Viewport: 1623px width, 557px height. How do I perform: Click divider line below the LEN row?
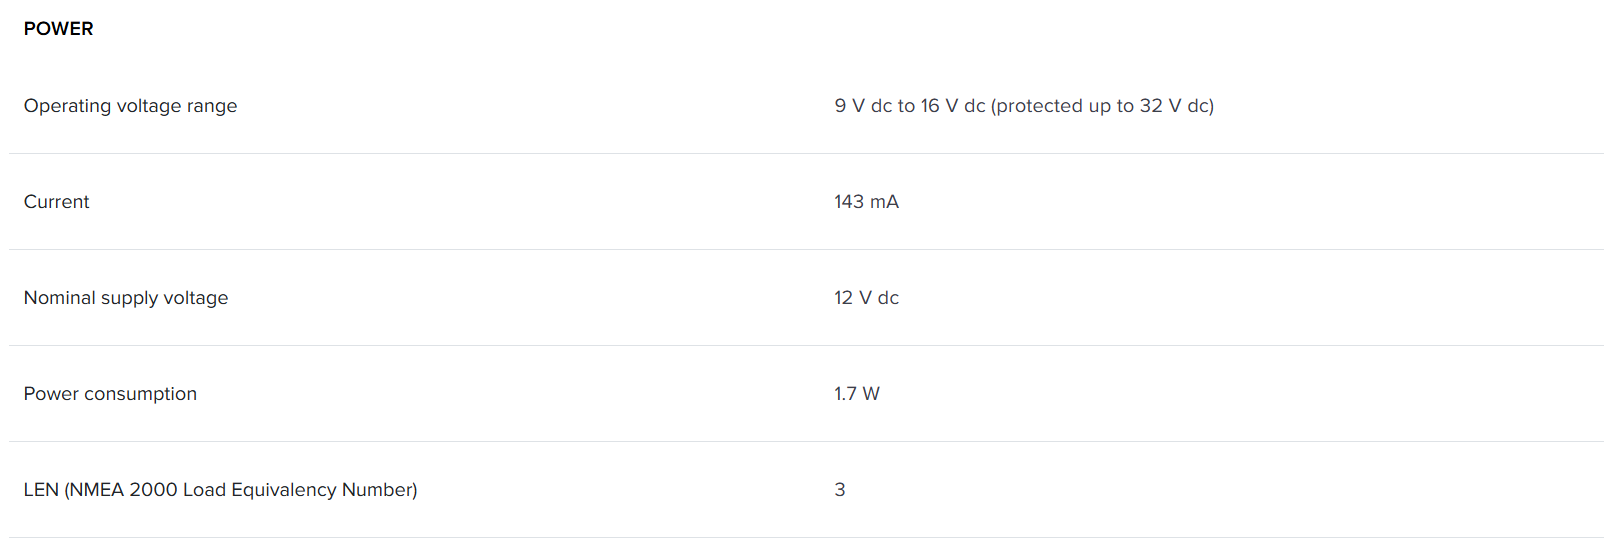(x=806, y=538)
